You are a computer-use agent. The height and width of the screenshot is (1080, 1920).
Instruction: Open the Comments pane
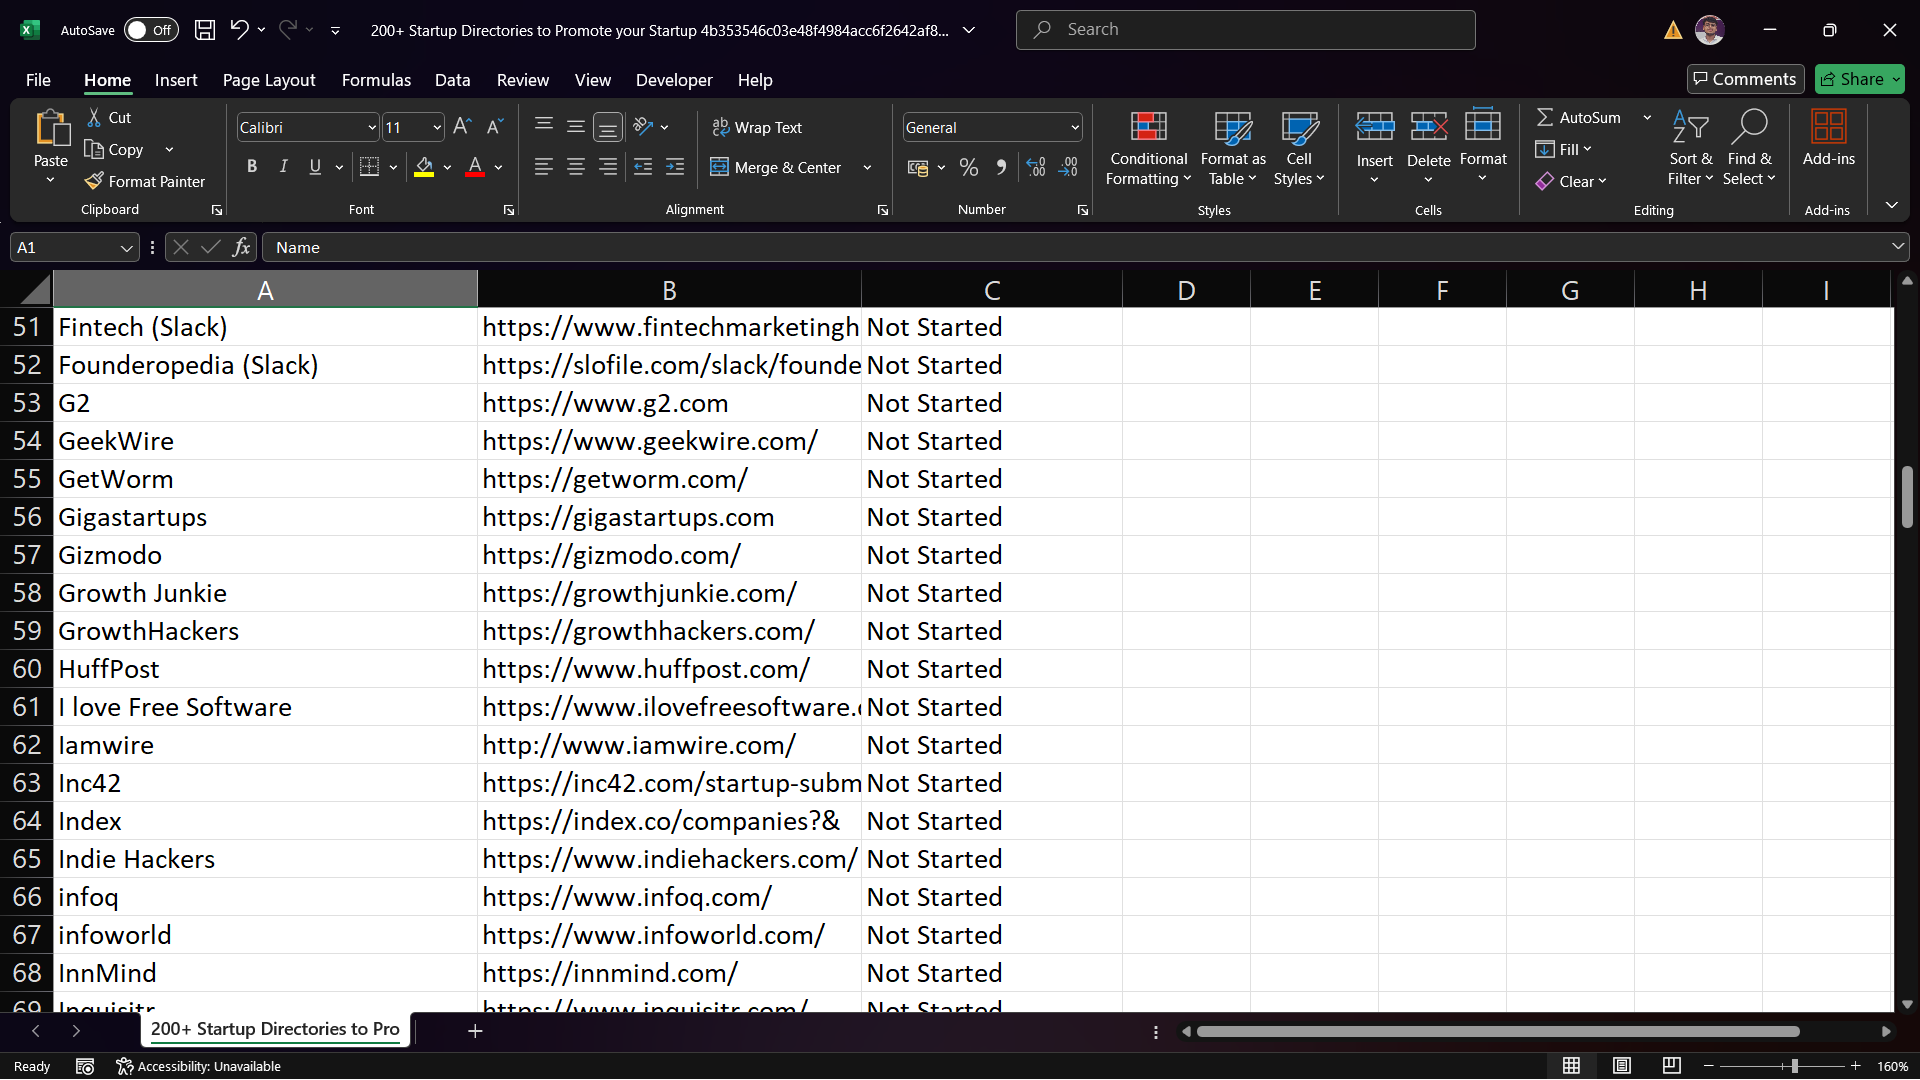1745,79
